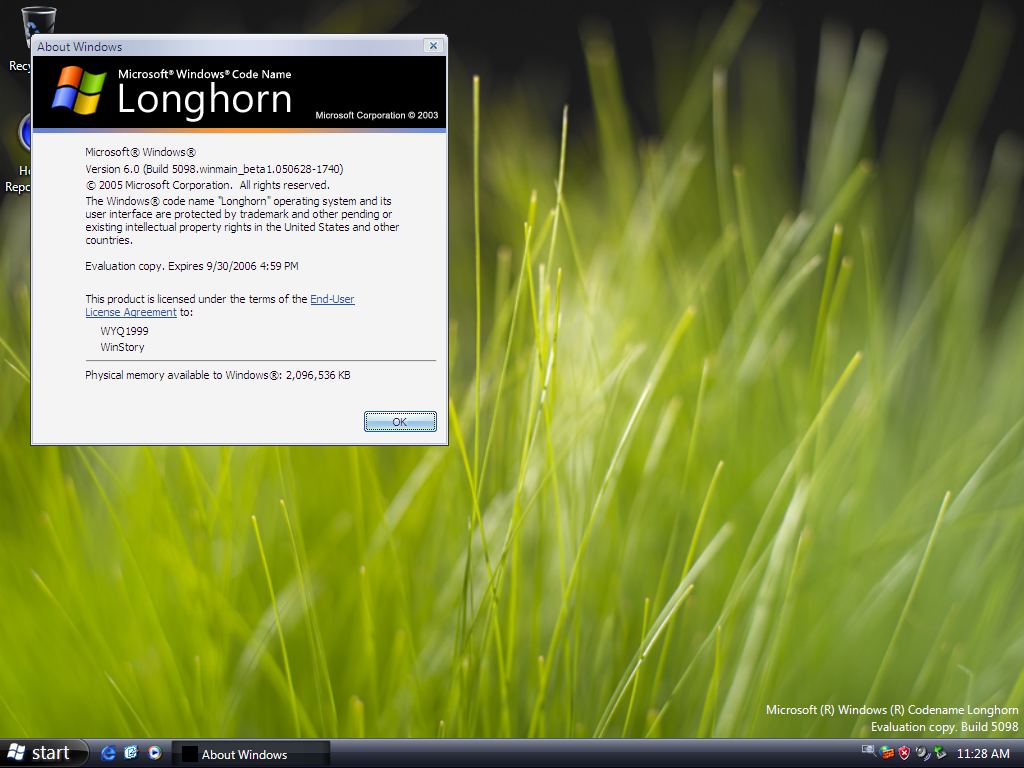Click the organization name WinStory

tap(122, 347)
